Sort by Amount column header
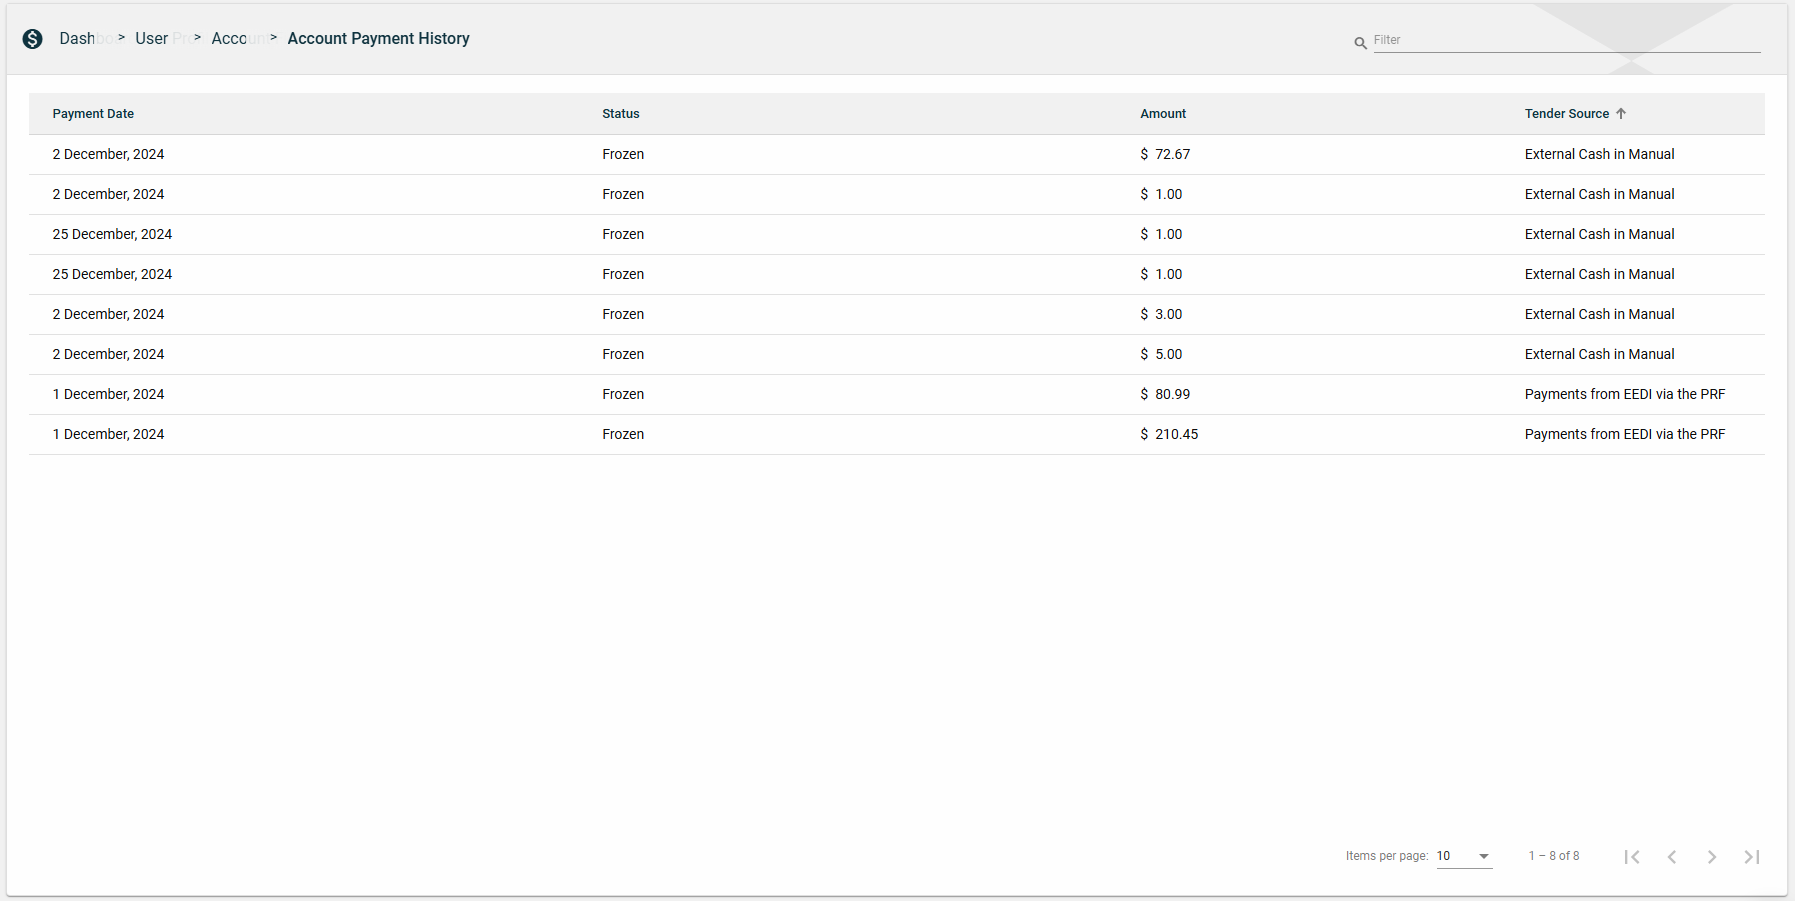Viewport: 1795px width, 901px height. pyautogui.click(x=1163, y=114)
